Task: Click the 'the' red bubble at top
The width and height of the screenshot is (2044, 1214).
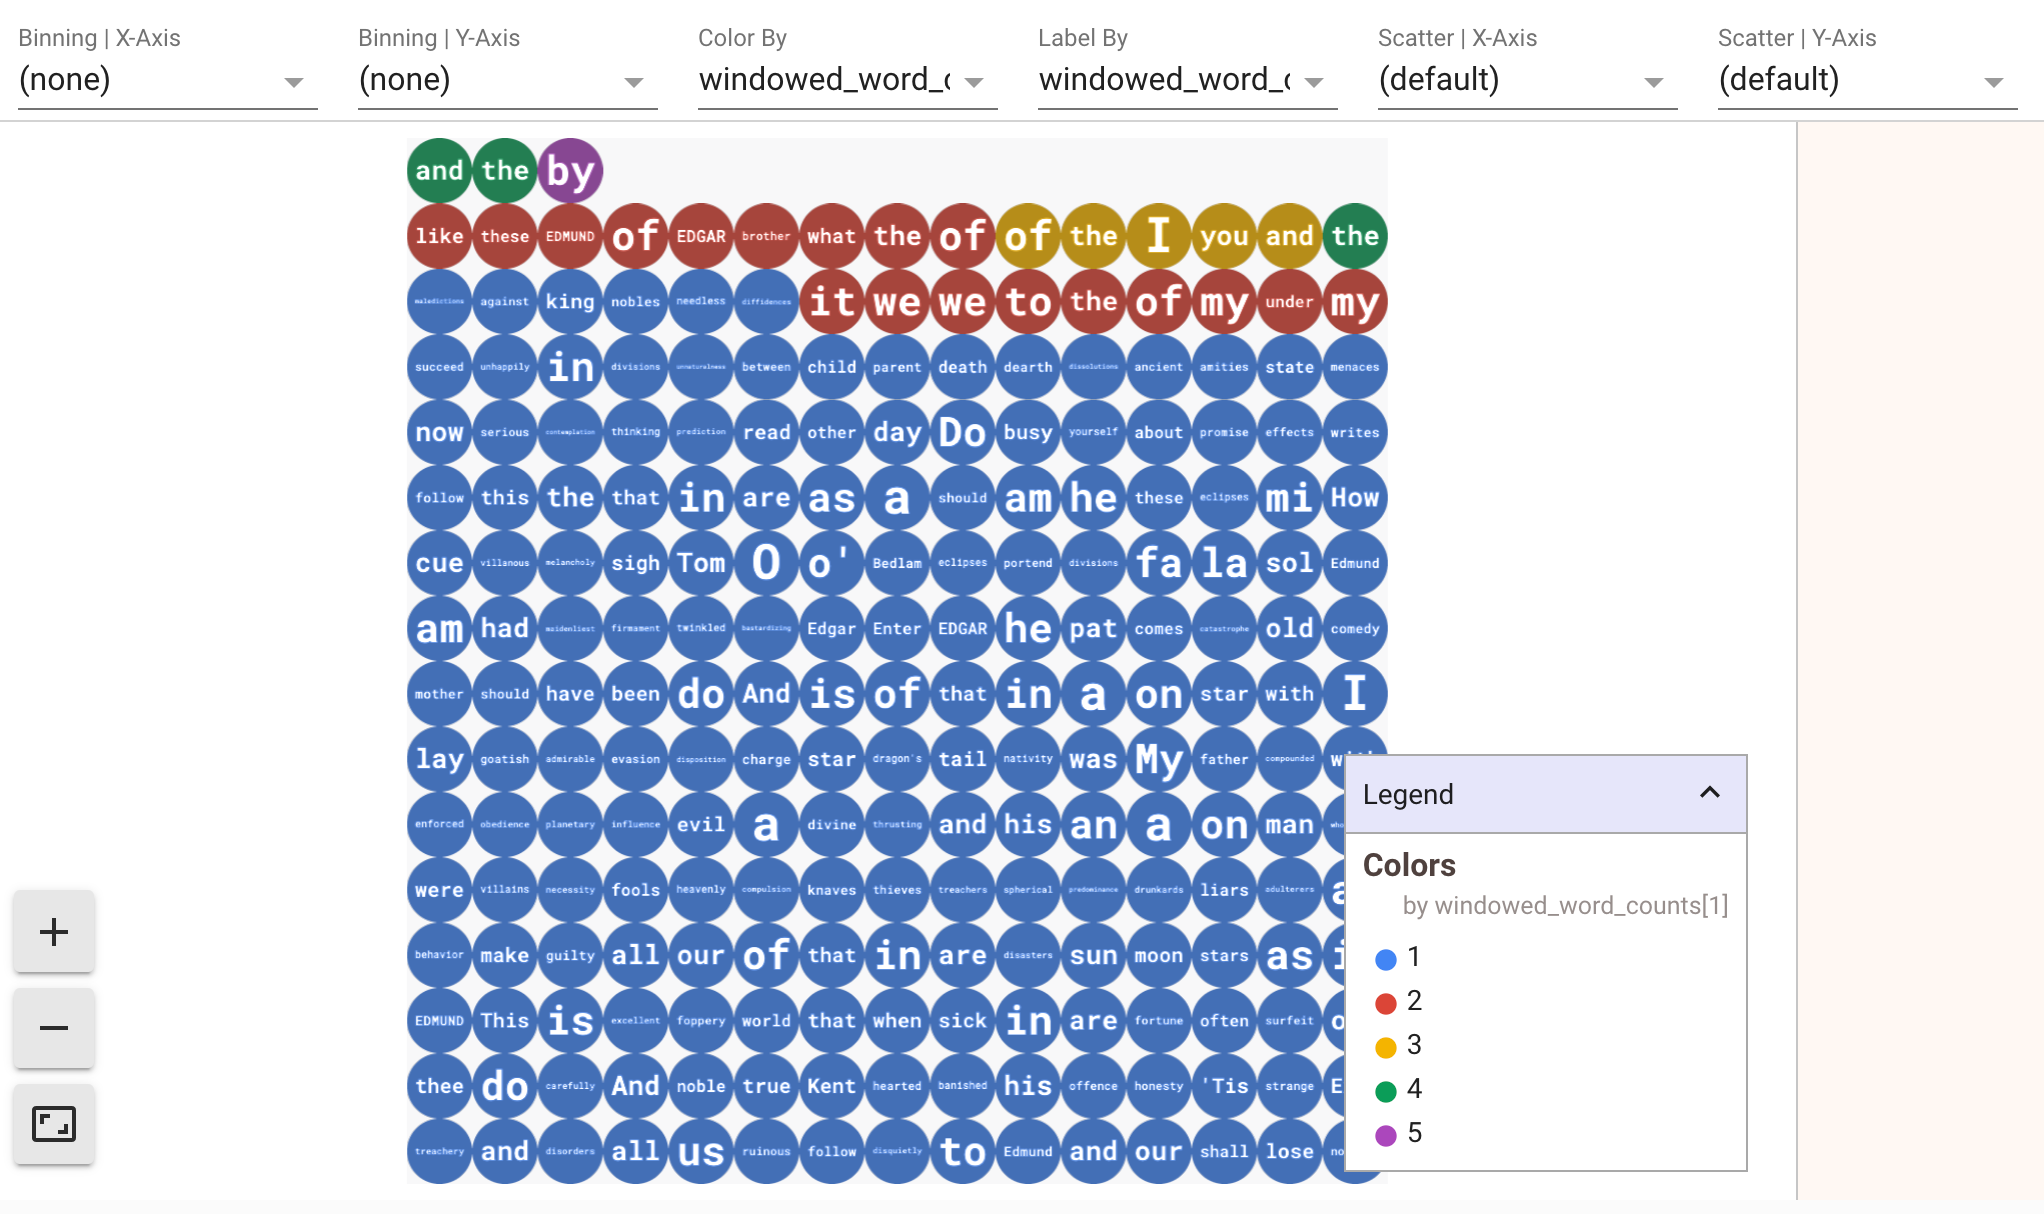Action: point(896,234)
